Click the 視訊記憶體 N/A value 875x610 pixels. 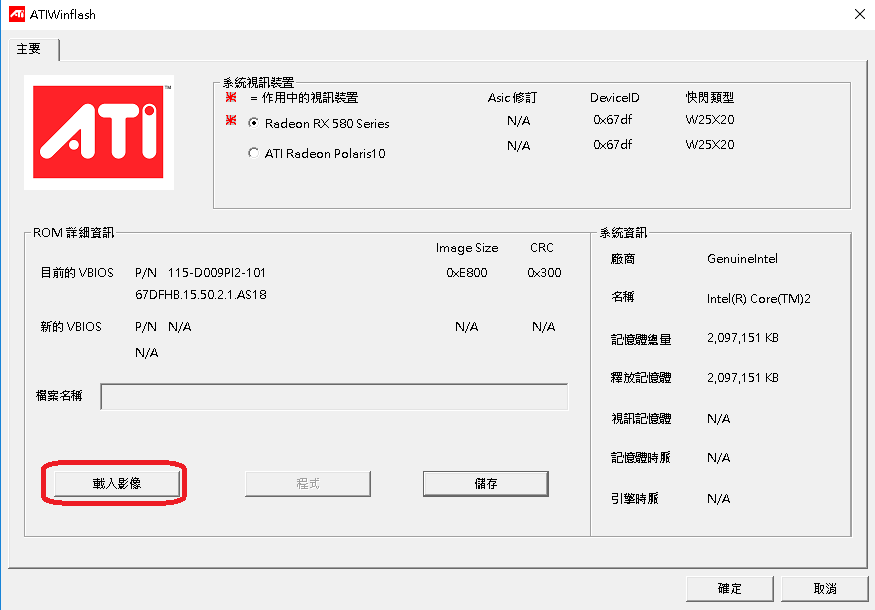(718, 419)
